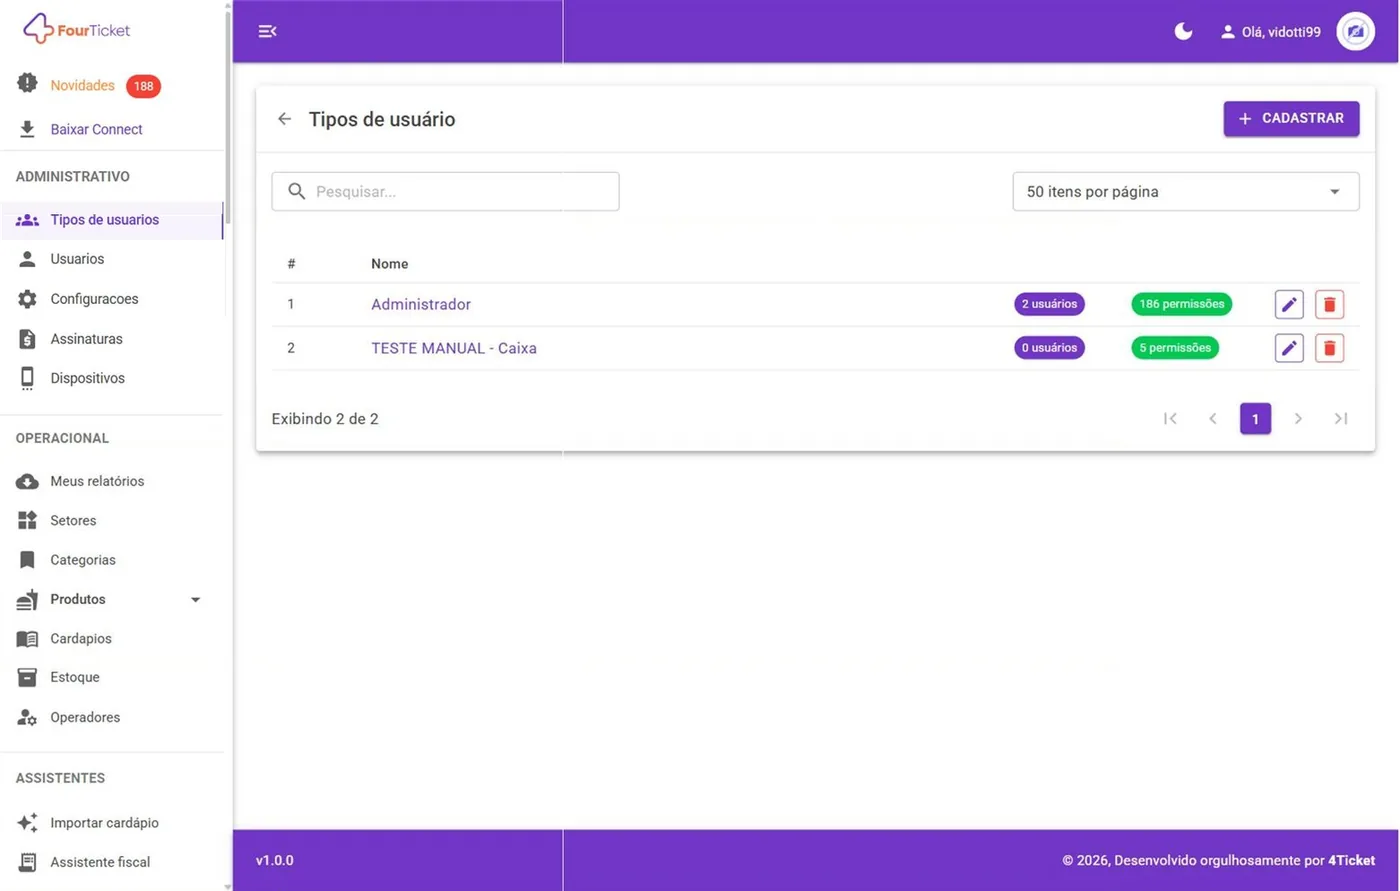Click the FourTicket logo
Screen dimensions: 1400x891
tap(77, 29)
